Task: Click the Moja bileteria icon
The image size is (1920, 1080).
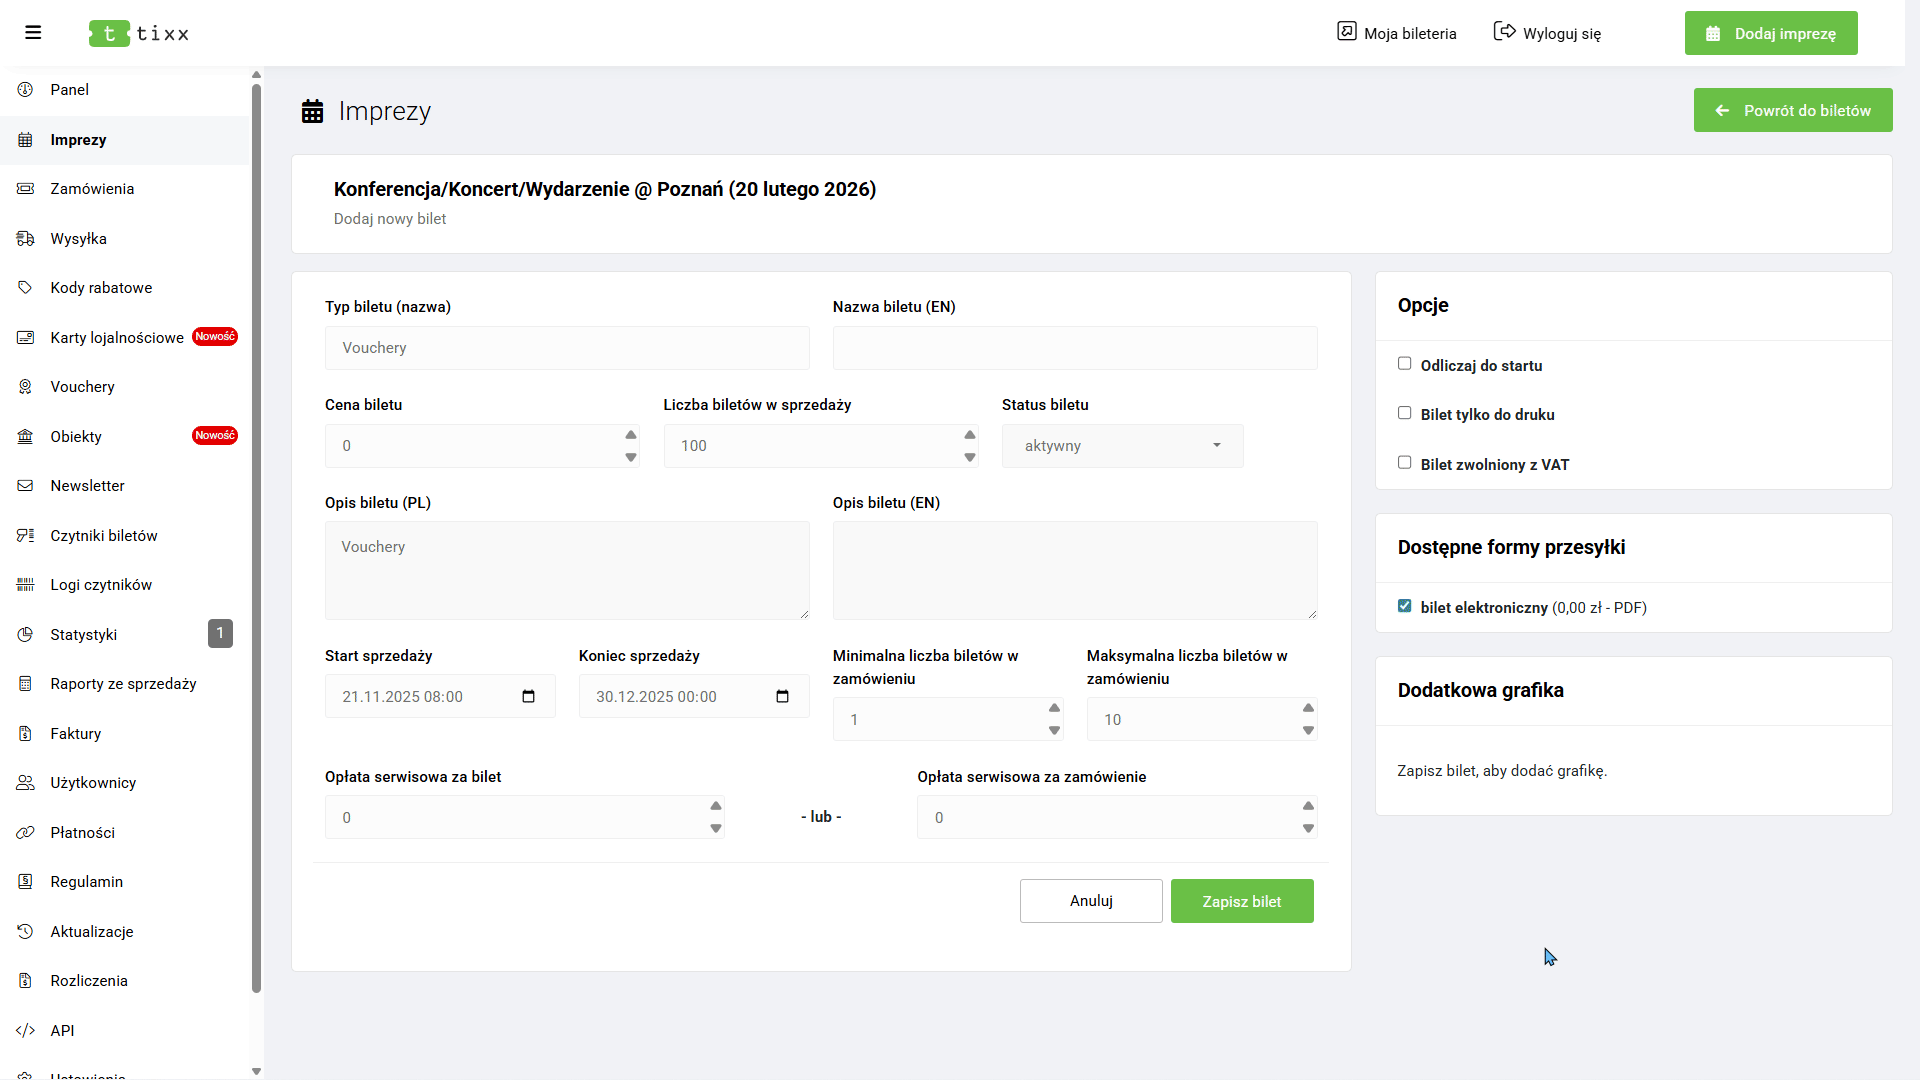Action: (1347, 32)
